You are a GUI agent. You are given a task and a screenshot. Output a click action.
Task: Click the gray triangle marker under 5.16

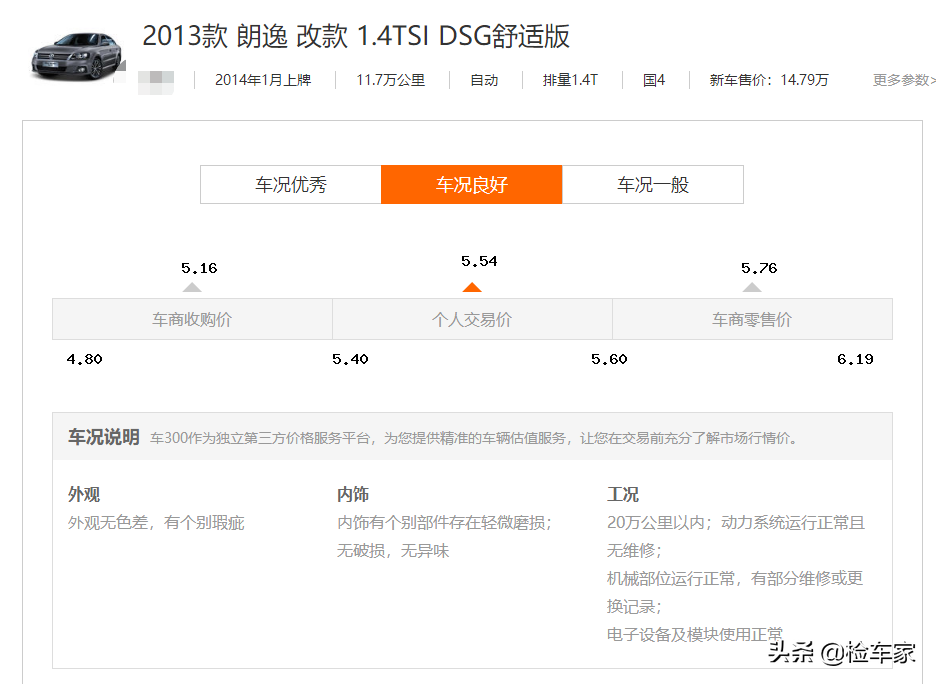coord(192,287)
